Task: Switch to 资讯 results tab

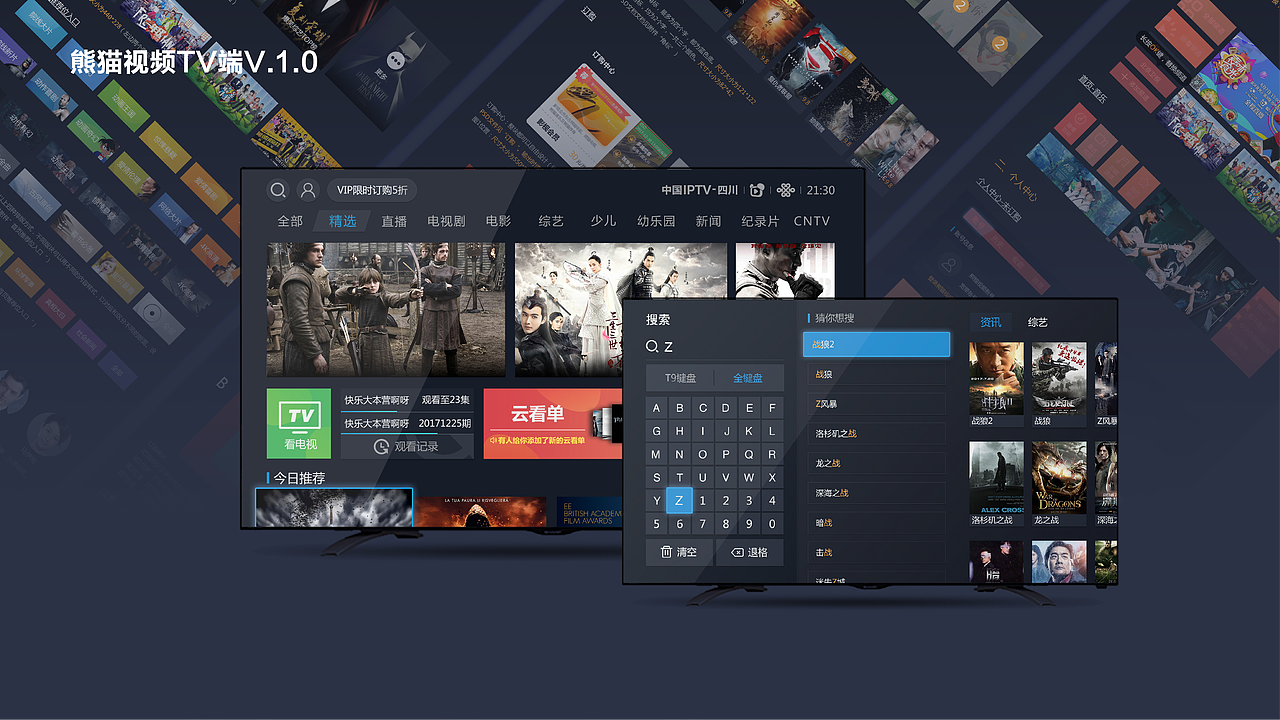Action: [x=991, y=322]
